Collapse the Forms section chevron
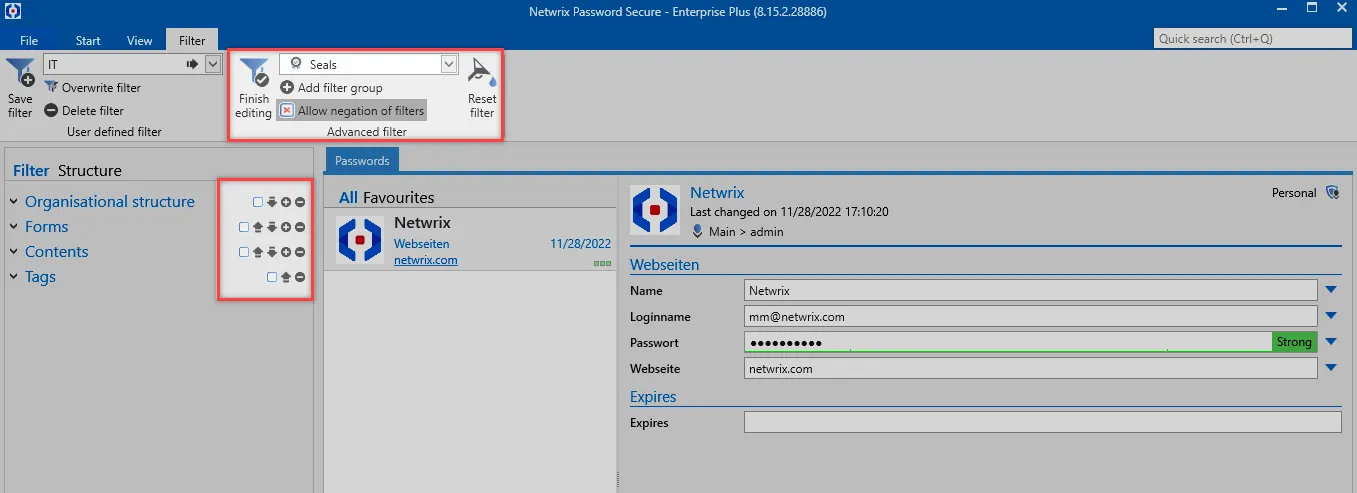This screenshot has width=1357, height=493. (14, 227)
